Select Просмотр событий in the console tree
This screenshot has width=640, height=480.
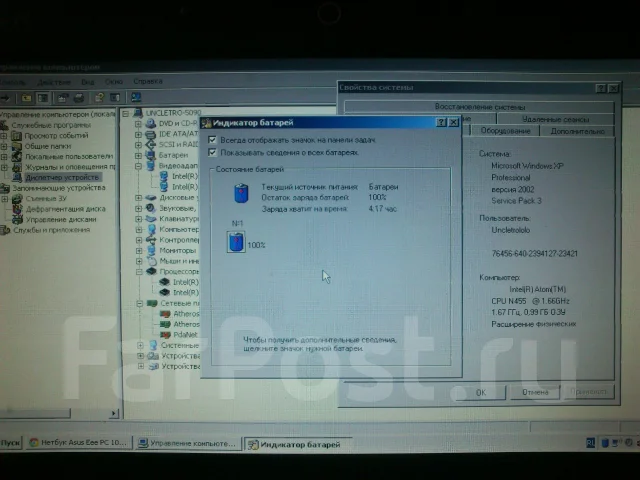tap(56, 136)
